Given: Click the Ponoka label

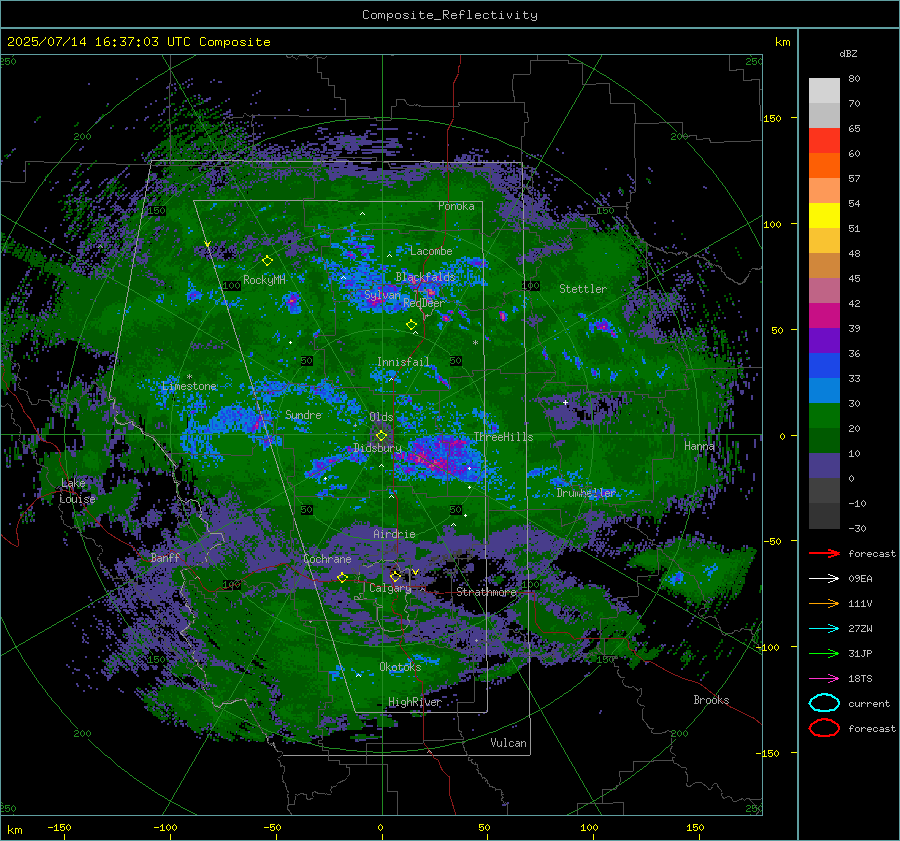Looking at the screenshot, I should [456, 206].
